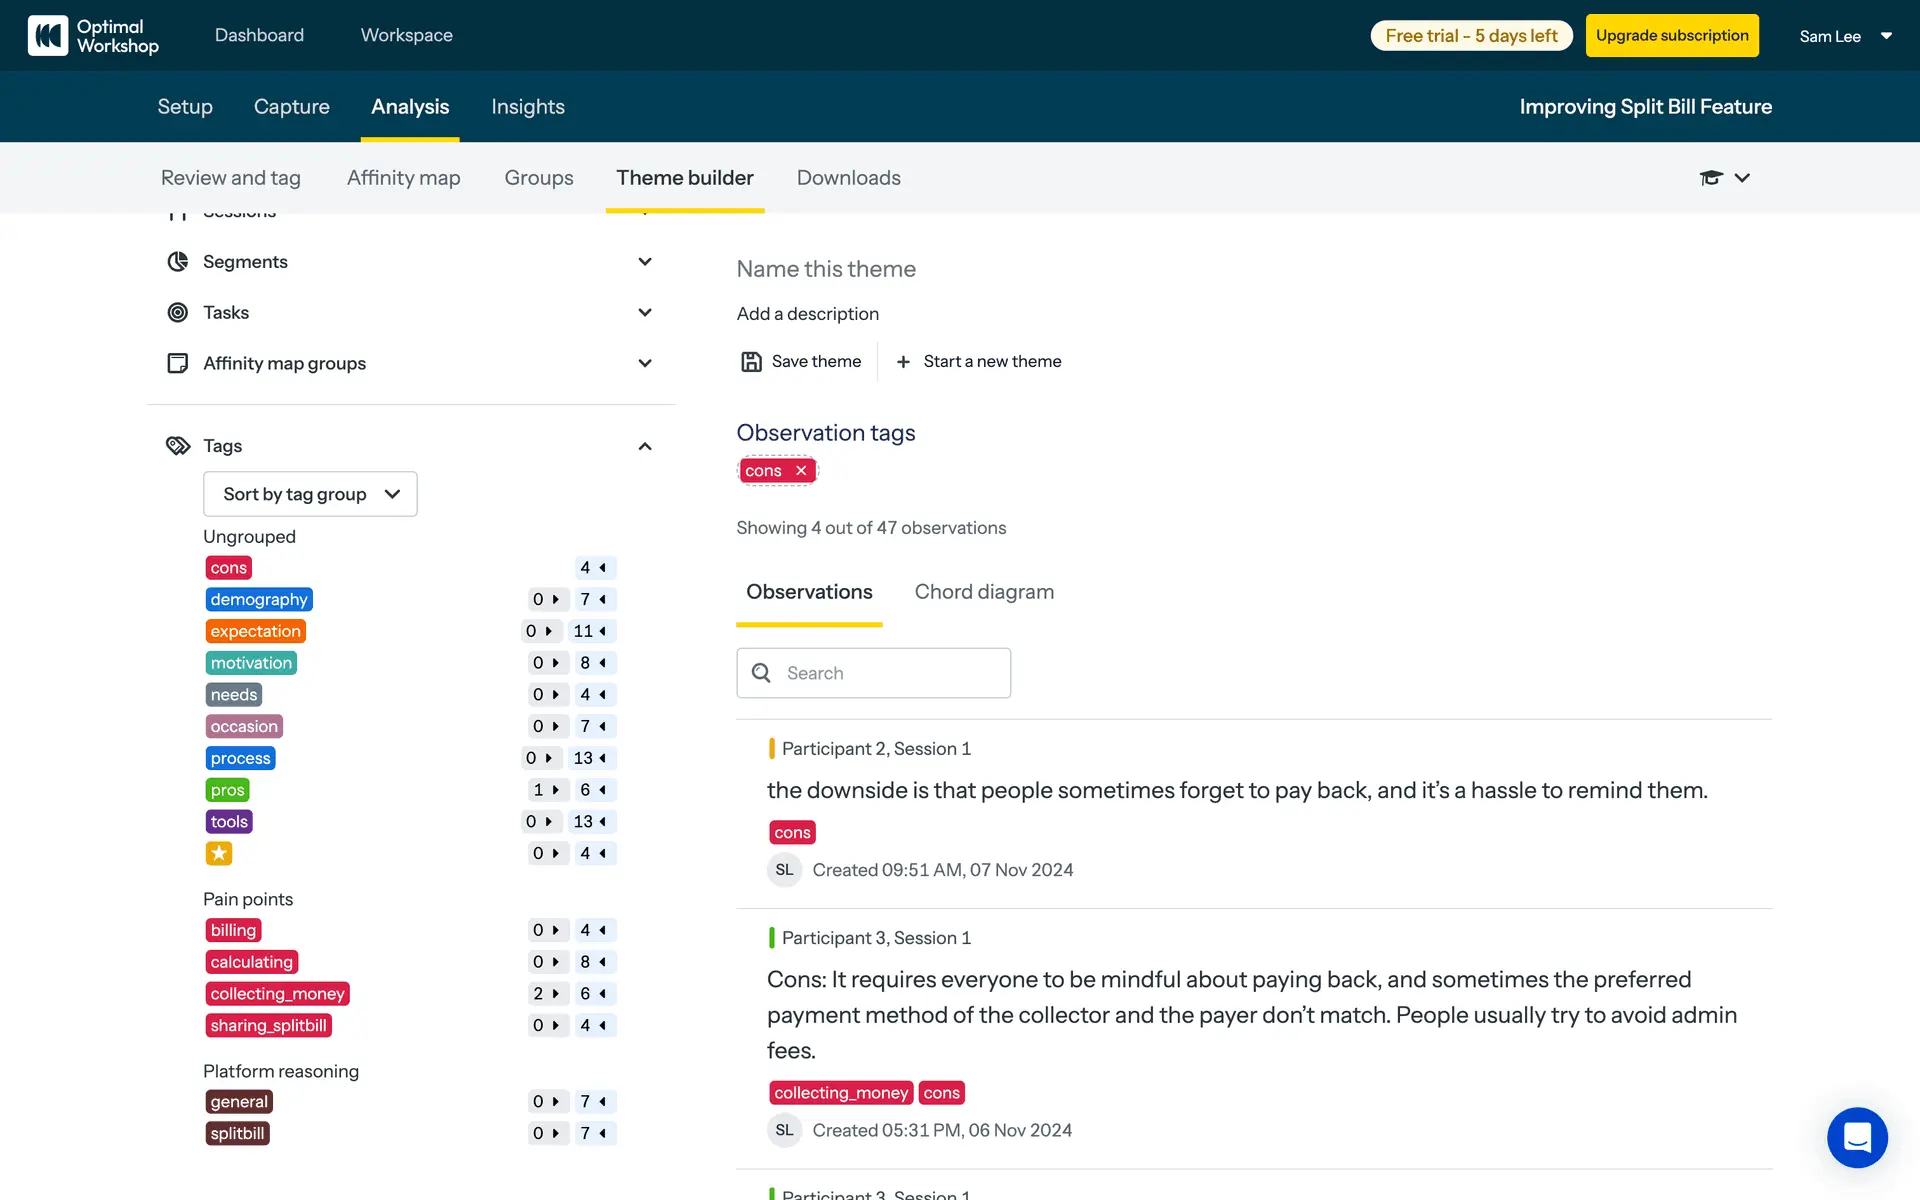
Task: Remove the cons observation tag filter
Action: click(x=801, y=471)
